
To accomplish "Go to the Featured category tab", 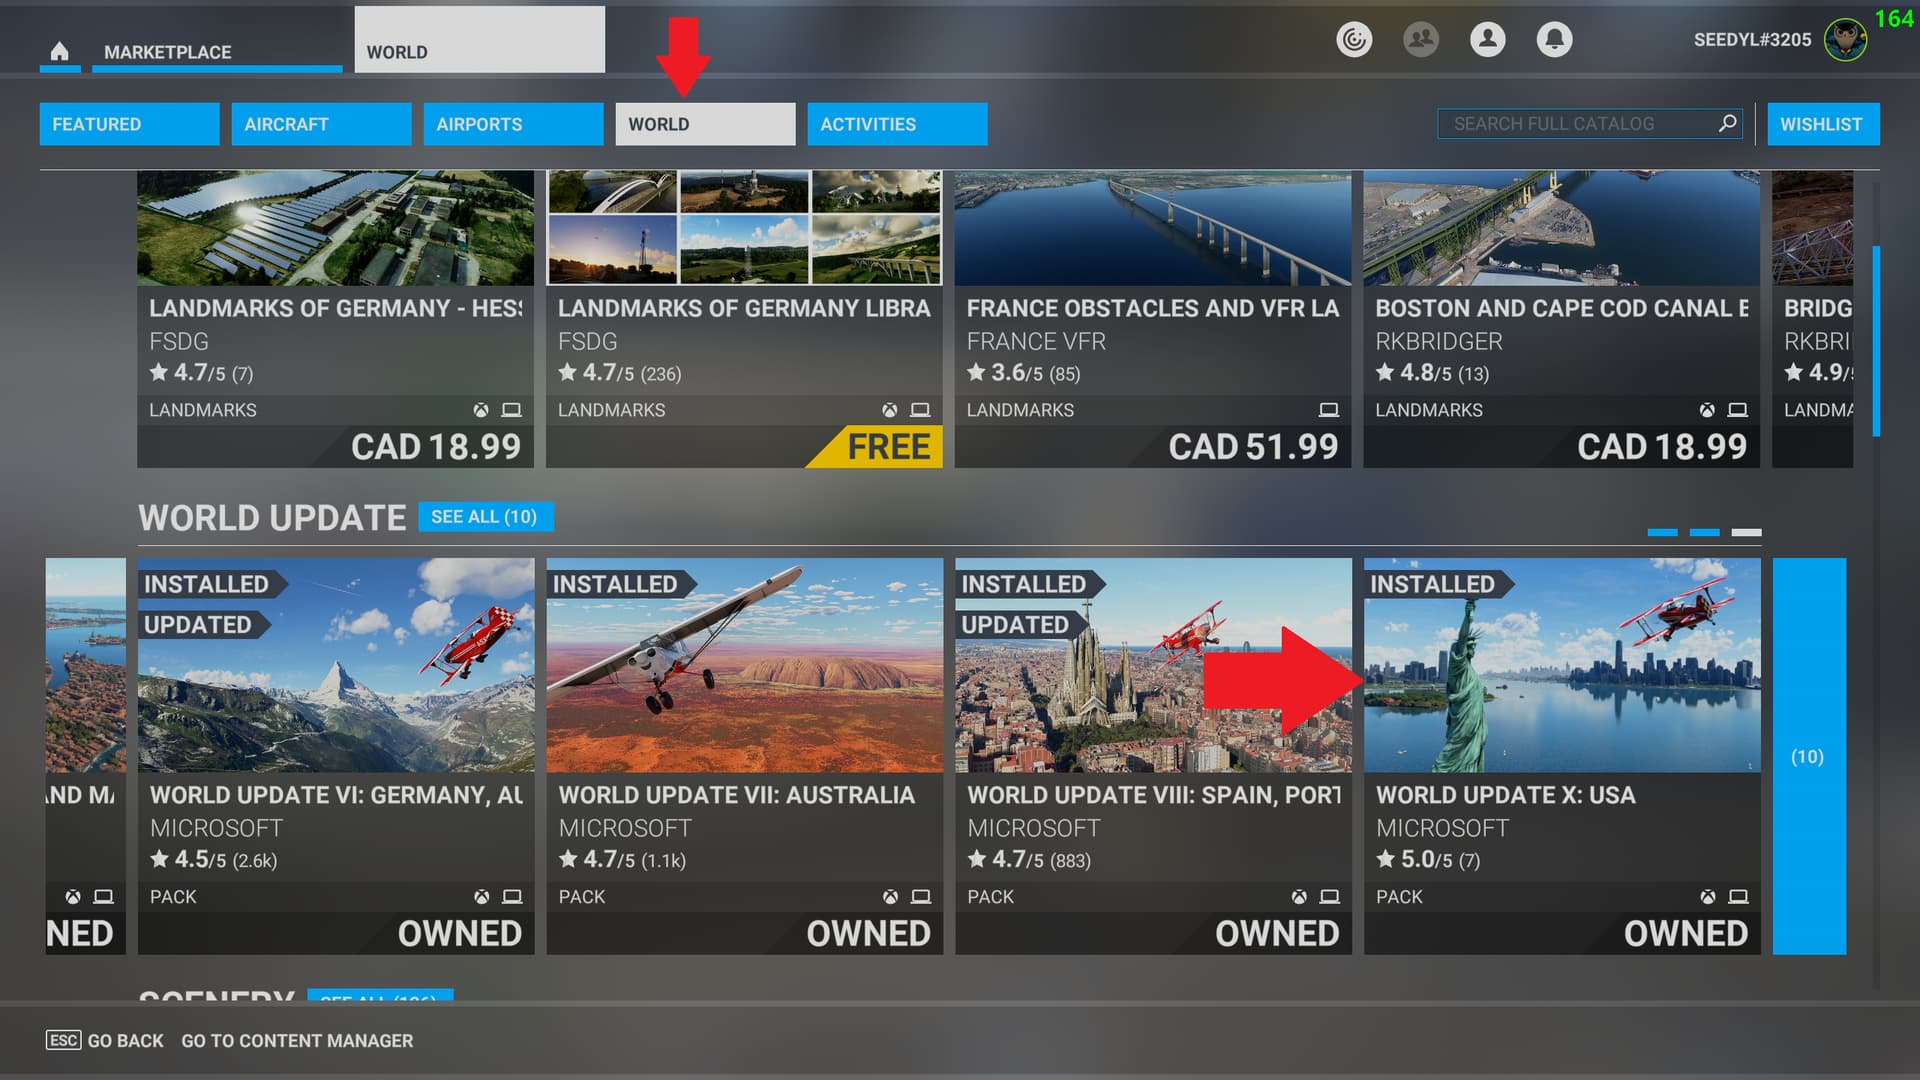I will [x=129, y=124].
